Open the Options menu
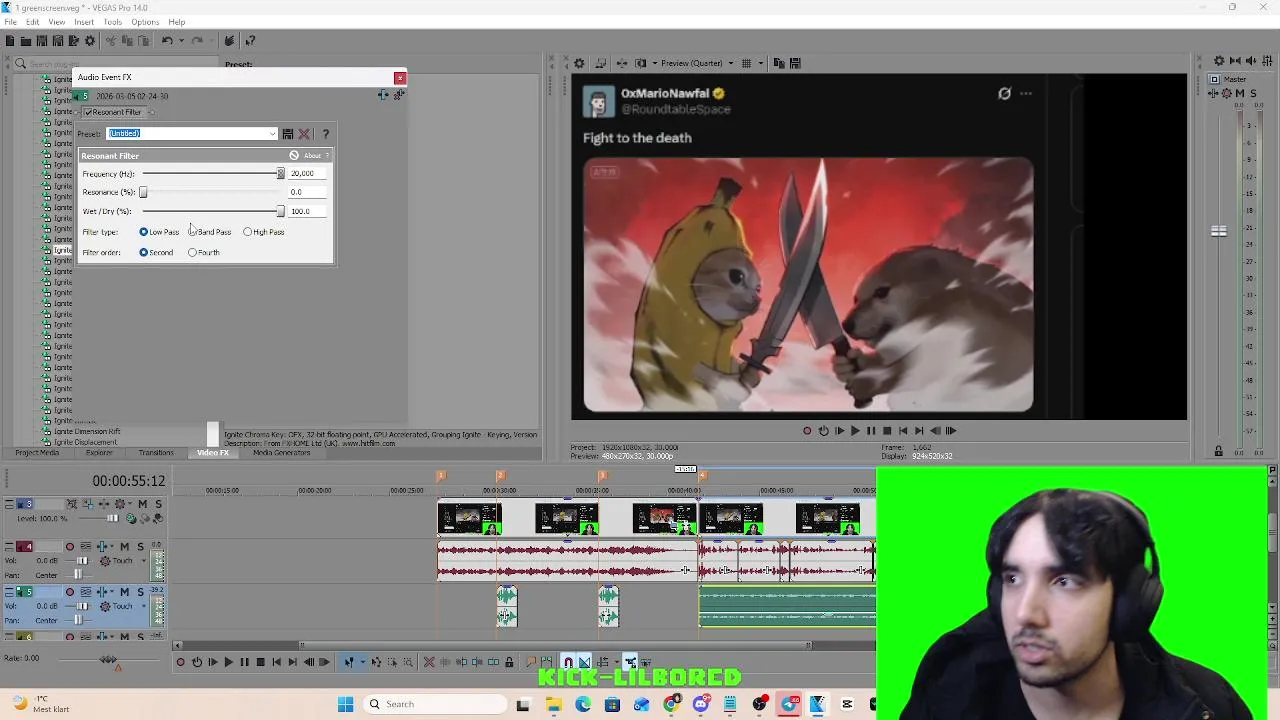 point(145,22)
